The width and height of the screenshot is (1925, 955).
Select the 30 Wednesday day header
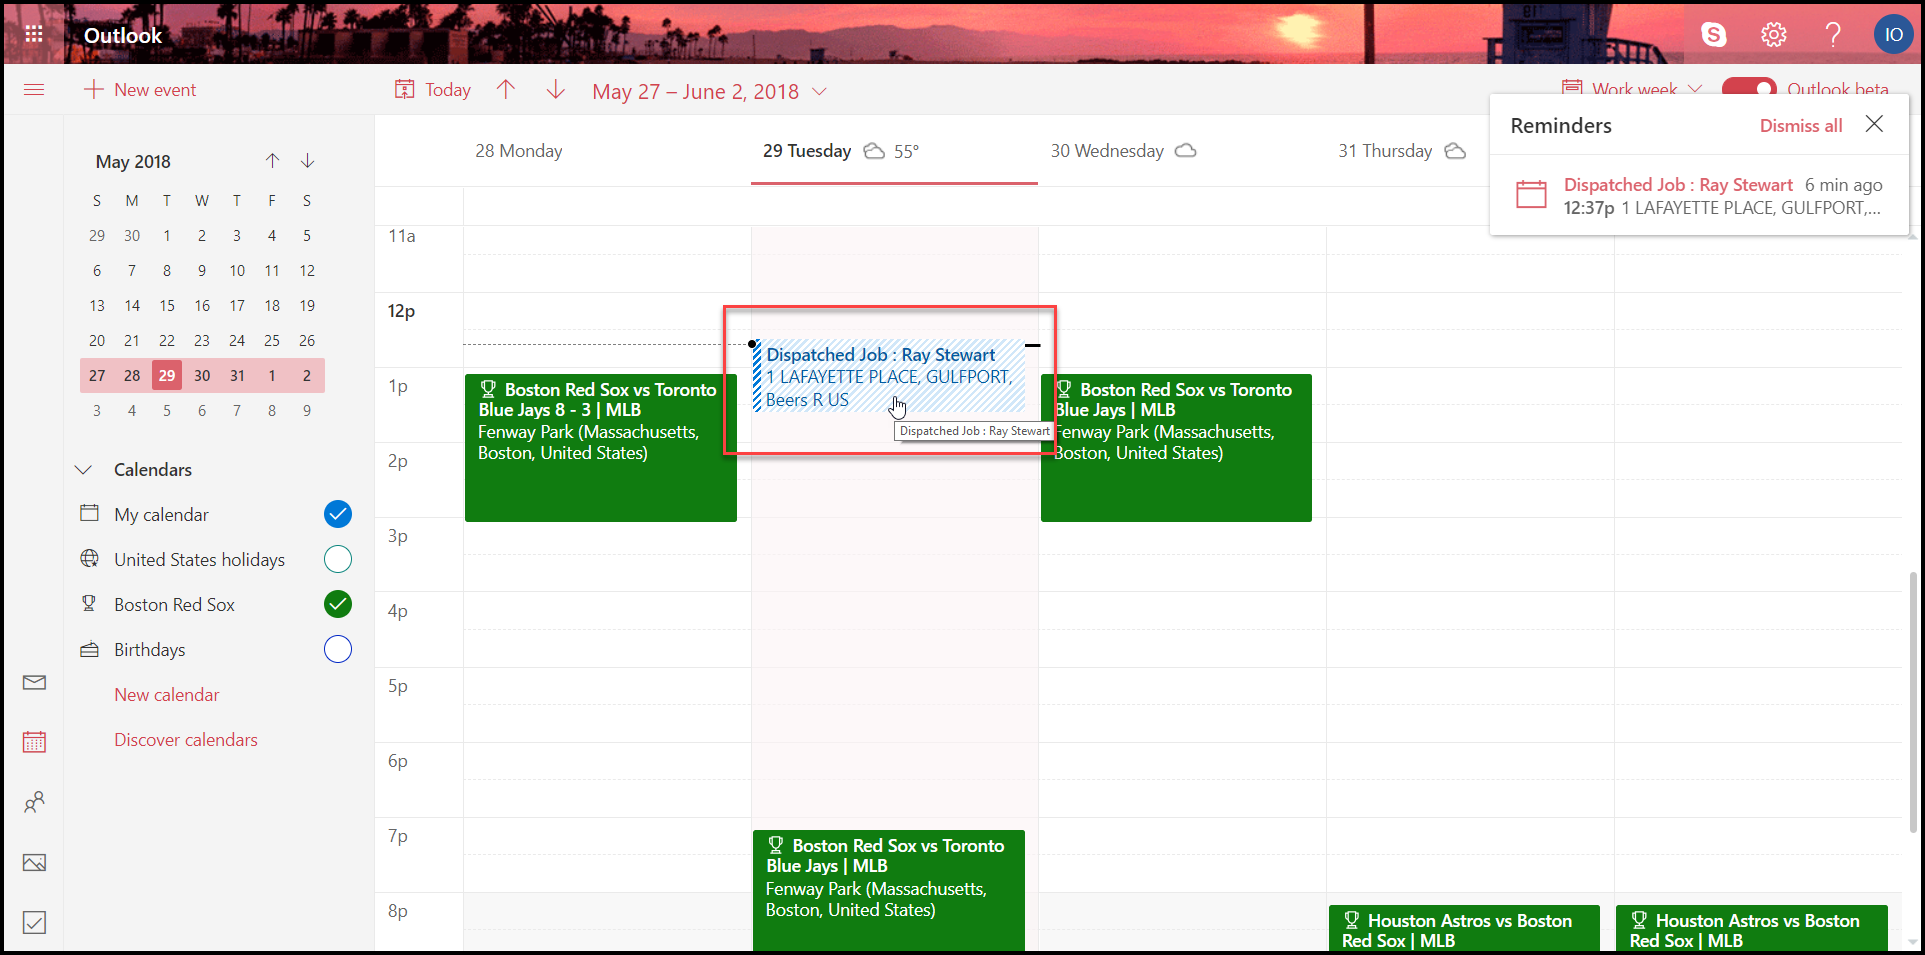point(1107,151)
